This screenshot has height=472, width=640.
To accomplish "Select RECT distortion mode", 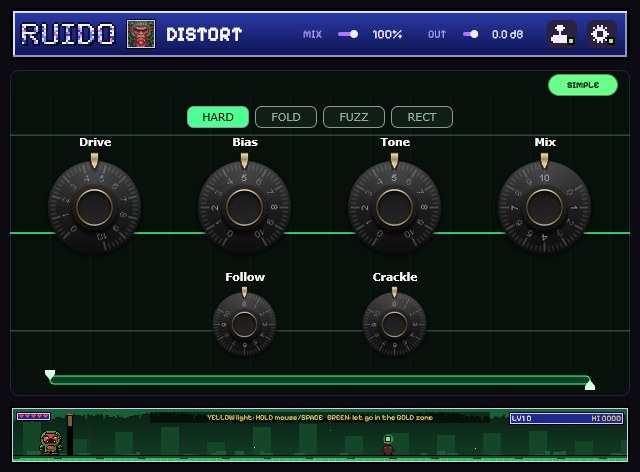I will [x=422, y=117].
